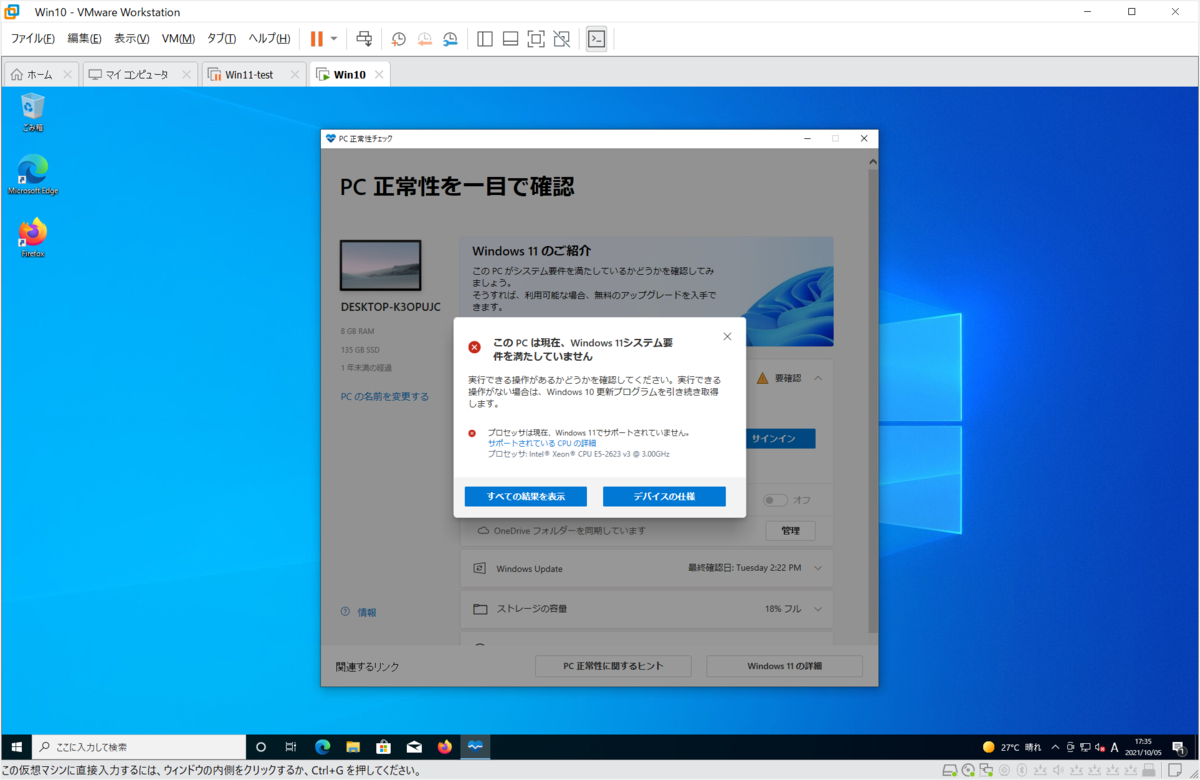Click the 管理 button for OneDrive

(x=790, y=531)
